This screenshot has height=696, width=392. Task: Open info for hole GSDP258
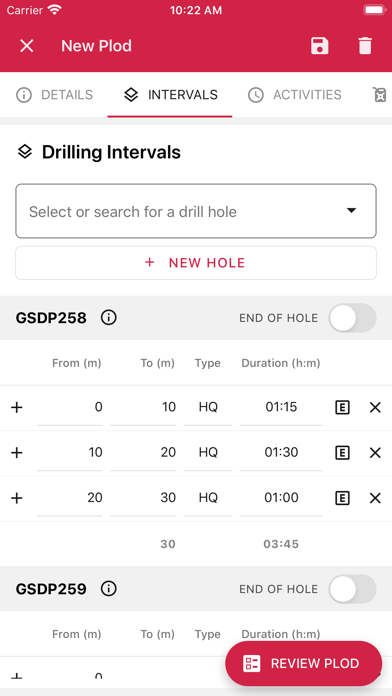click(108, 318)
